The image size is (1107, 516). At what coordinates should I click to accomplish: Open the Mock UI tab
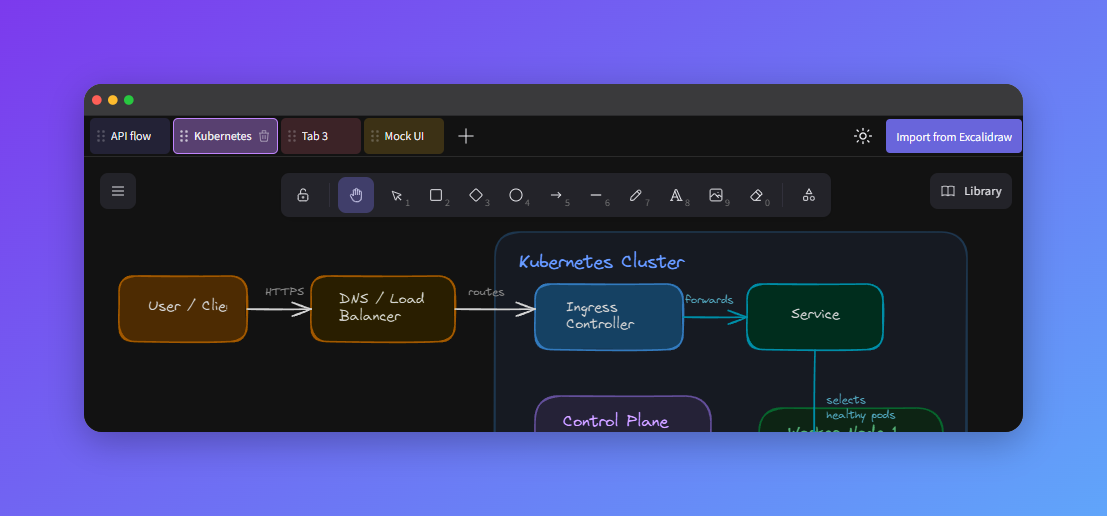click(x=404, y=136)
